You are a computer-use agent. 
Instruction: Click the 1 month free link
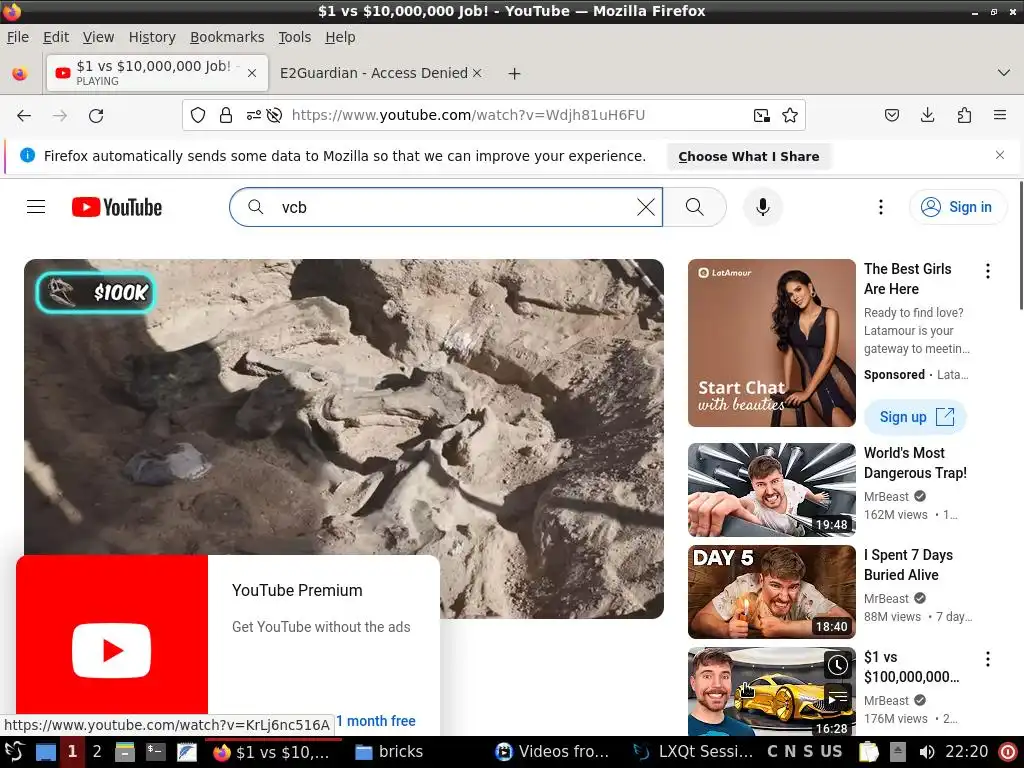click(376, 721)
